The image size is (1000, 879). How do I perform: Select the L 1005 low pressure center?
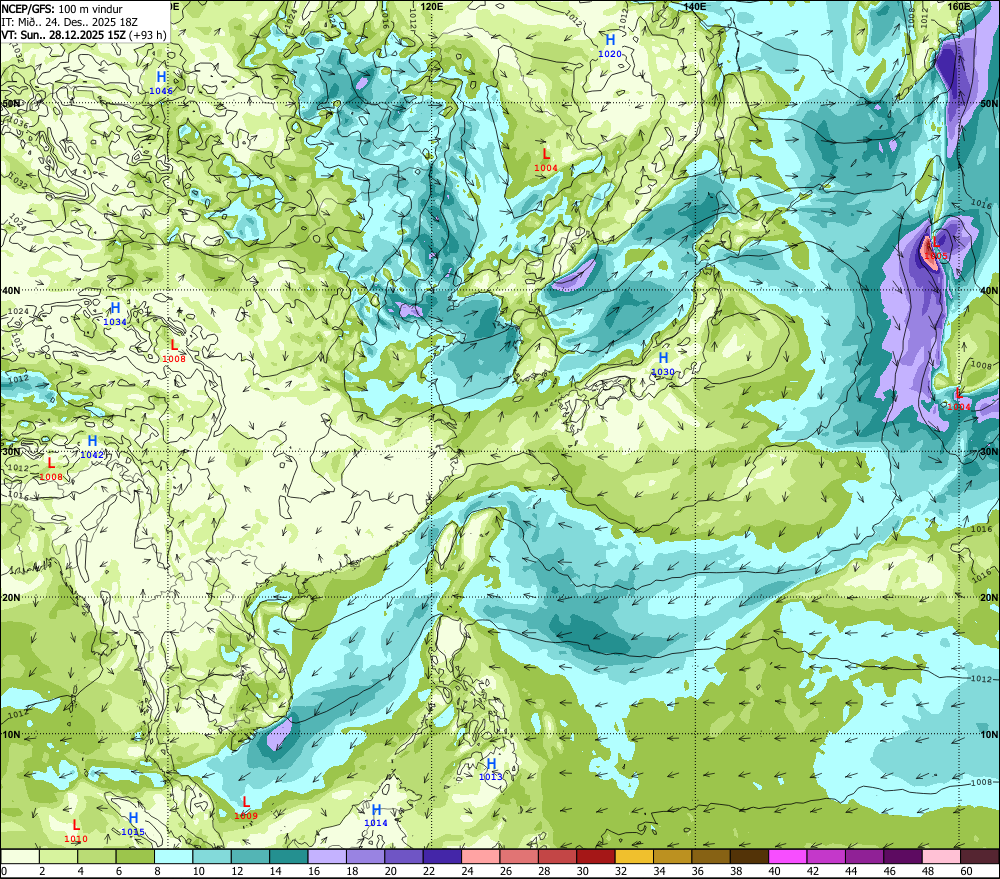pyautogui.click(x=936, y=249)
